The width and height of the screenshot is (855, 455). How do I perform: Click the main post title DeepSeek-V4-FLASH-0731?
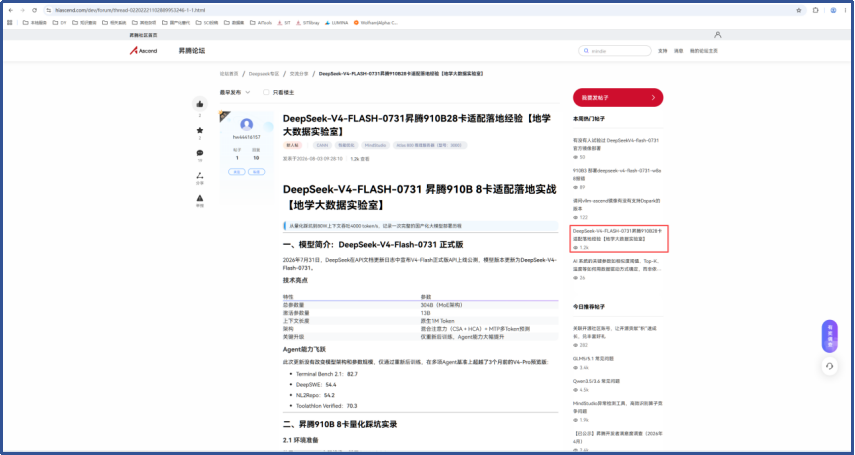(x=417, y=125)
